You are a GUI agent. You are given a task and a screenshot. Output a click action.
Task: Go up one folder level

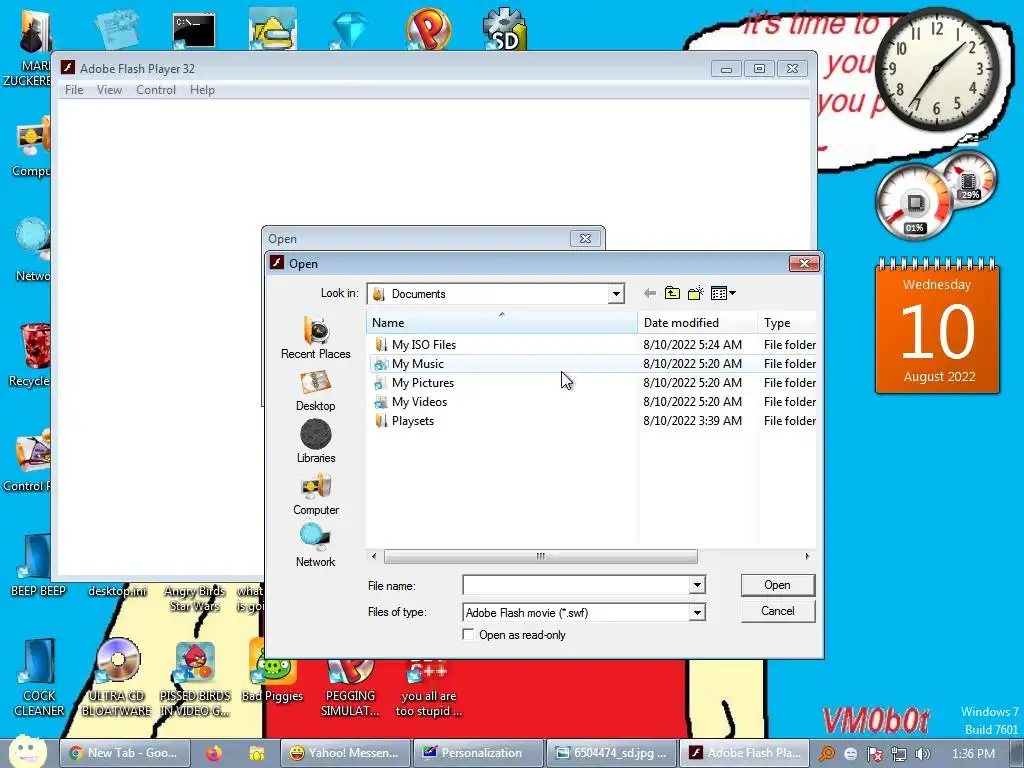click(x=672, y=293)
